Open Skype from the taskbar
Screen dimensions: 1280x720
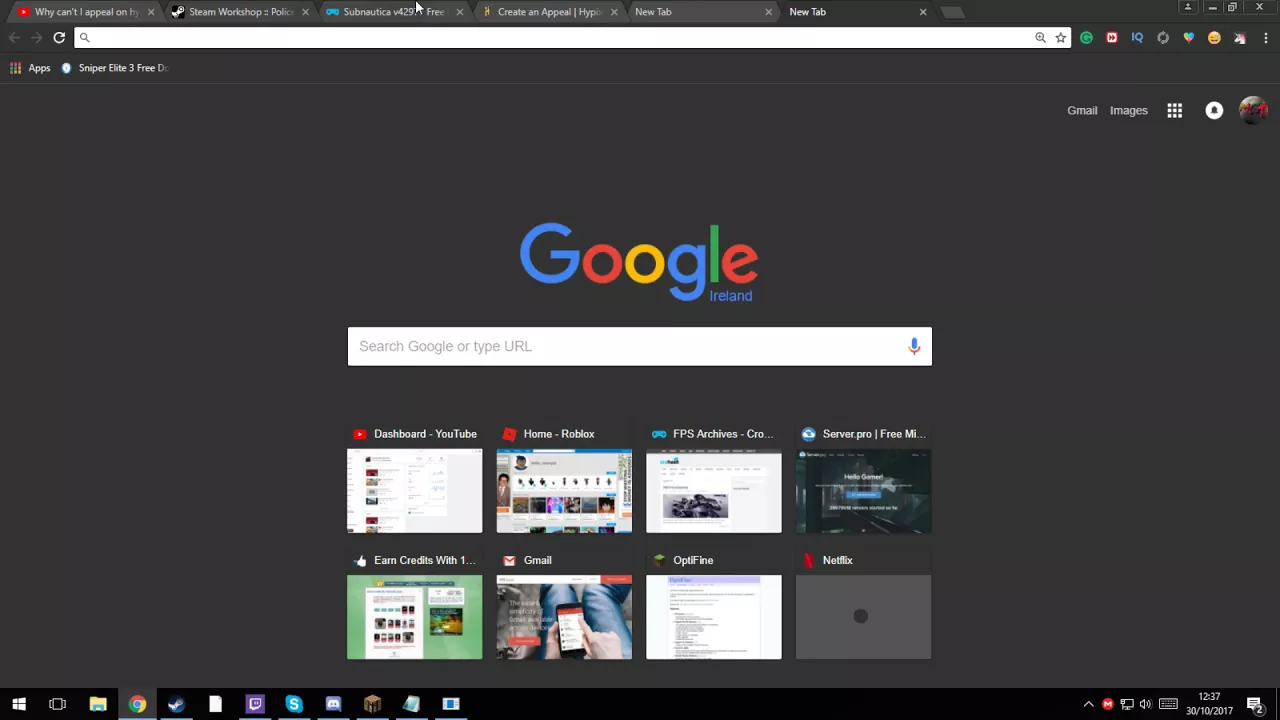(x=294, y=704)
